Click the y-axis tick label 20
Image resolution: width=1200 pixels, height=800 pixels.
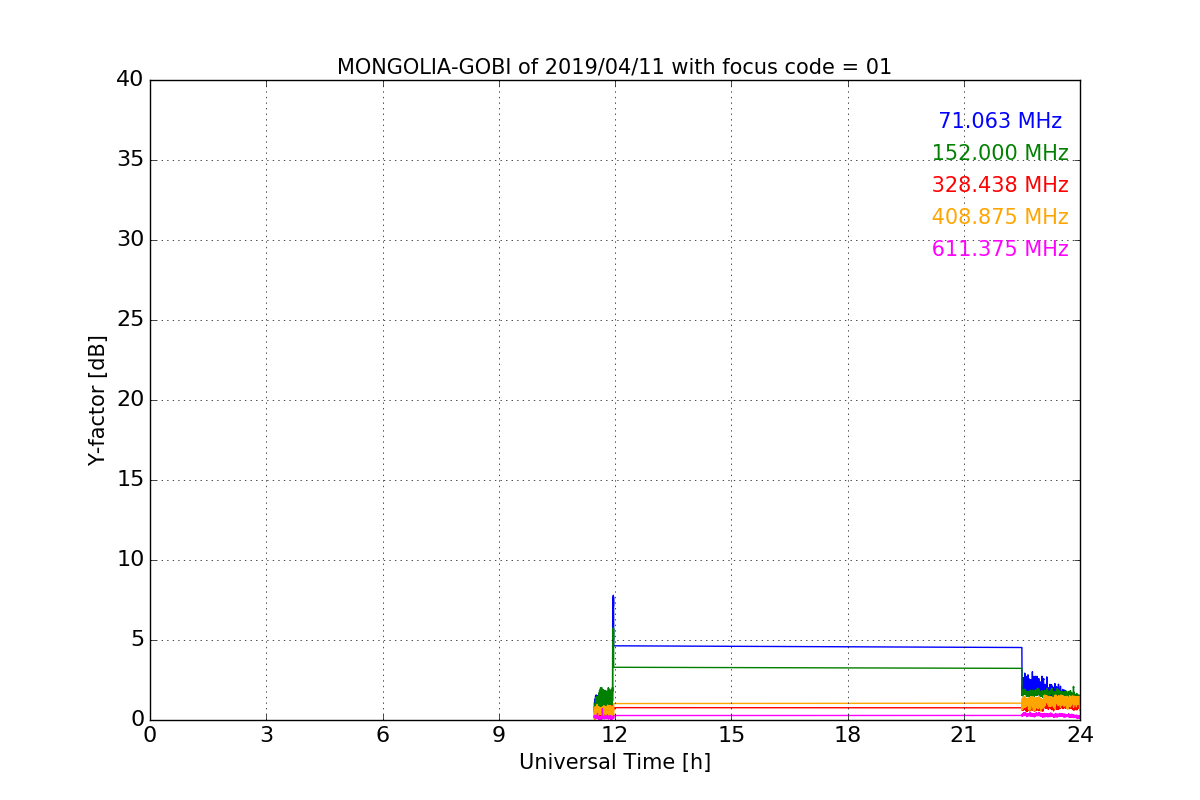tap(130, 400)
